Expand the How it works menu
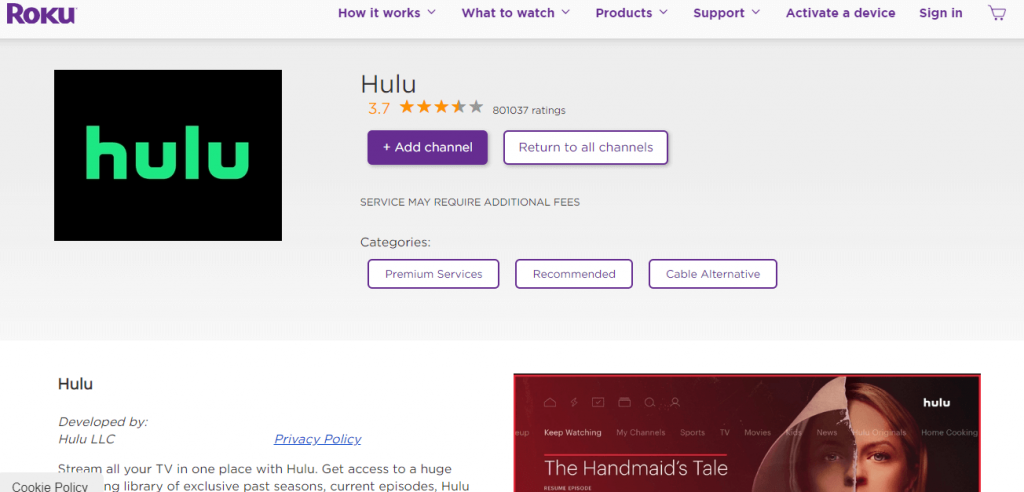The height and width of the screenshot is (492, 1024). pyautogui.click(x=387, y=13)
